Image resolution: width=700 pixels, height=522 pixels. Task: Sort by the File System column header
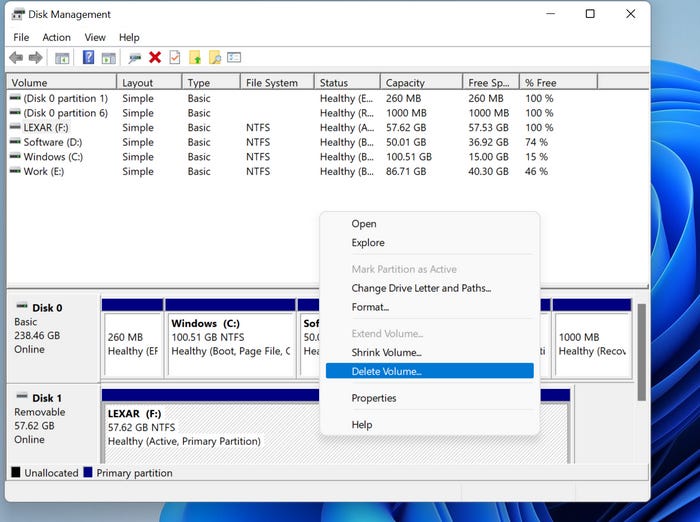tap(277, 83)
